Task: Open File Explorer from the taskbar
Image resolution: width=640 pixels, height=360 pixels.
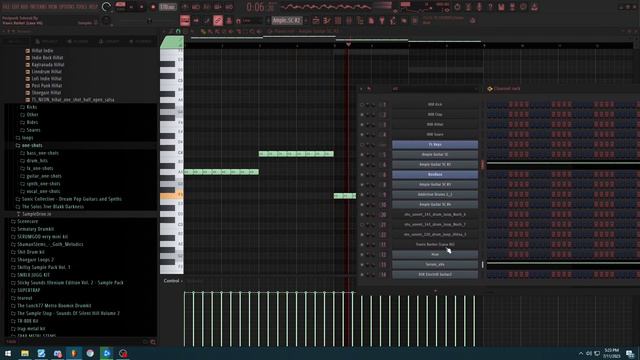Action: coord(24,353)
